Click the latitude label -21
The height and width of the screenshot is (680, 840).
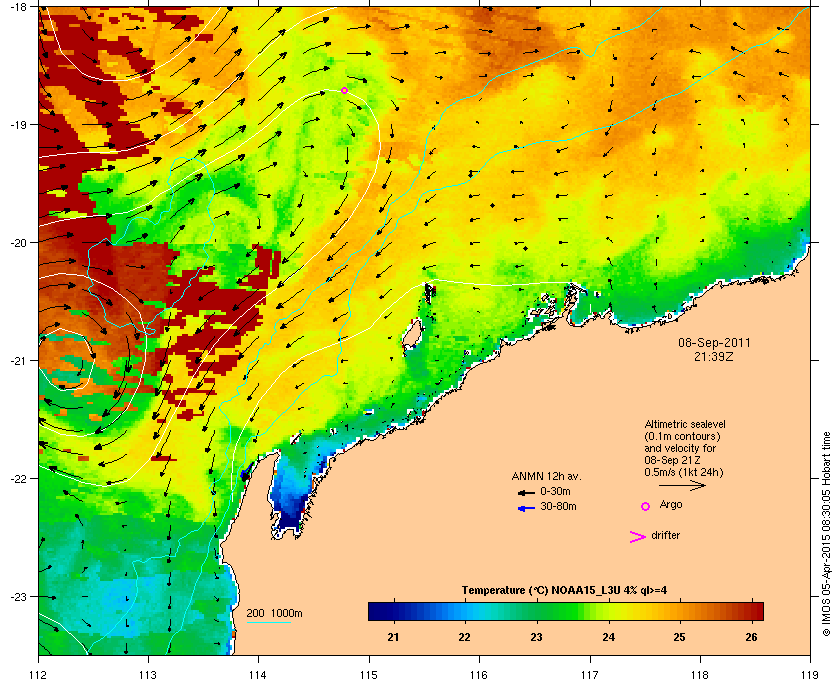(18, 361)
